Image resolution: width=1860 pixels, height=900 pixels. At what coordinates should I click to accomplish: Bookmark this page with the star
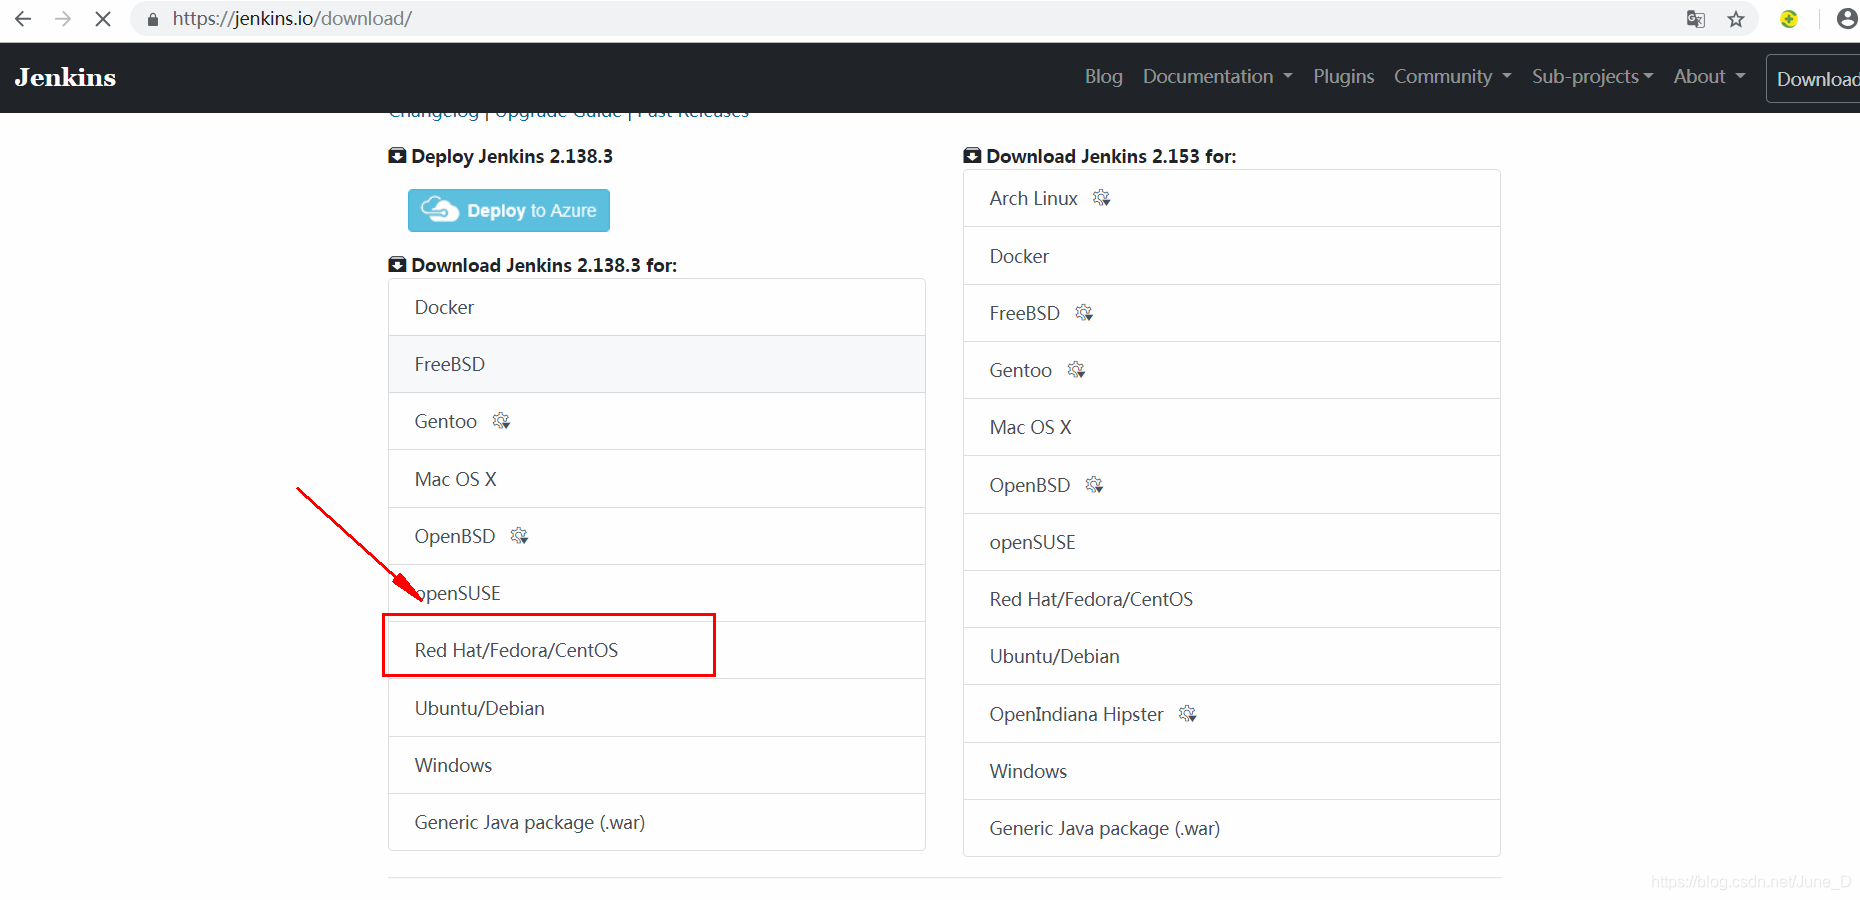(x=1736, y=19)
